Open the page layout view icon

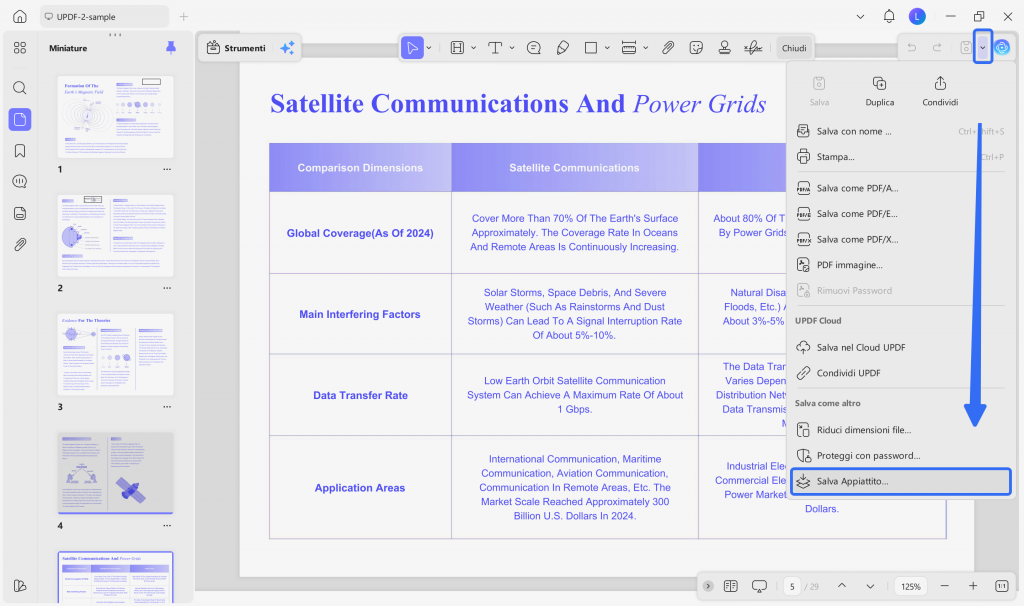[731, 586]
